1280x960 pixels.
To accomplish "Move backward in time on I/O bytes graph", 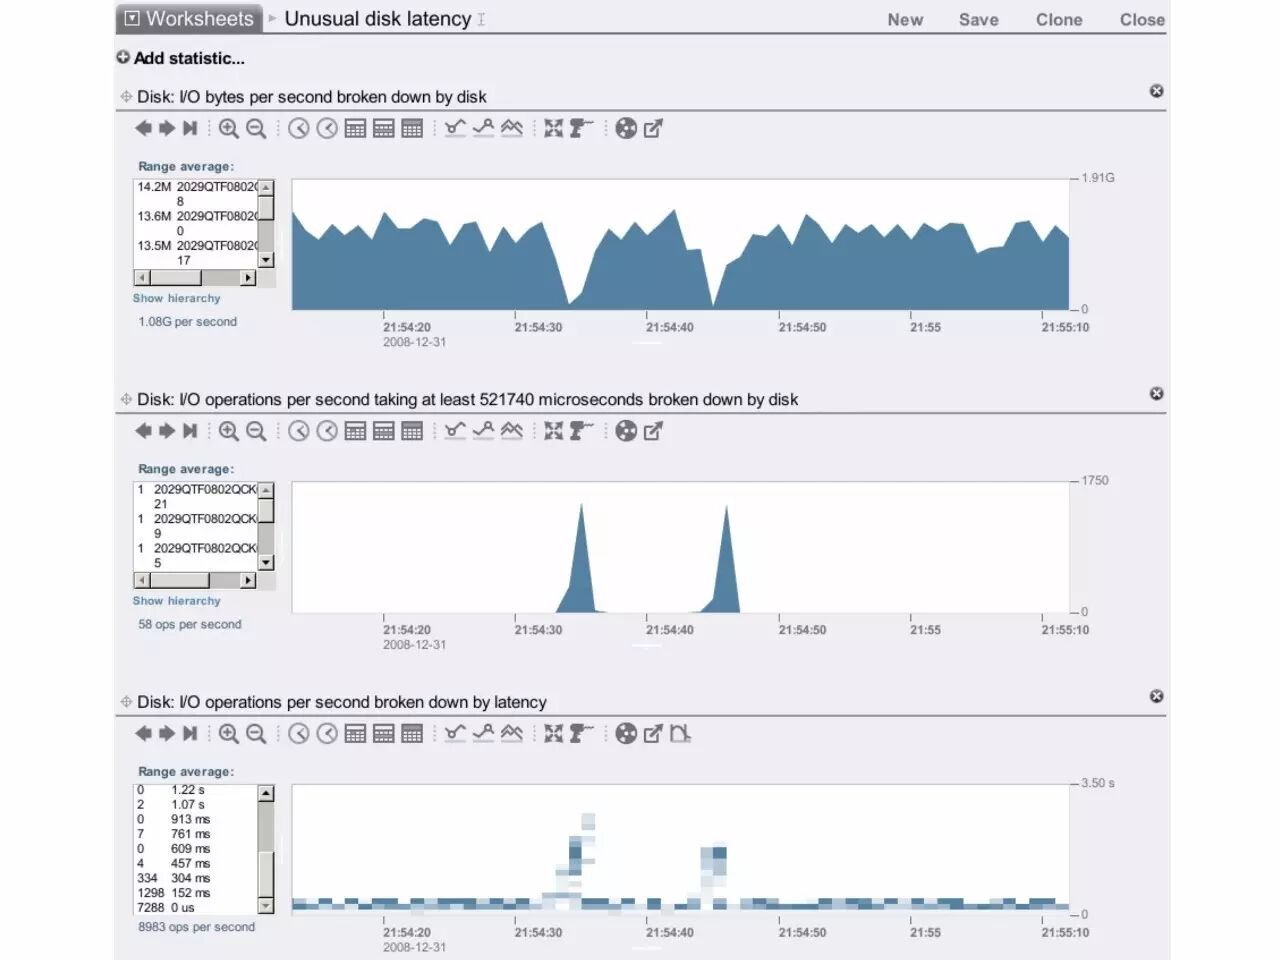I will 143,128.
